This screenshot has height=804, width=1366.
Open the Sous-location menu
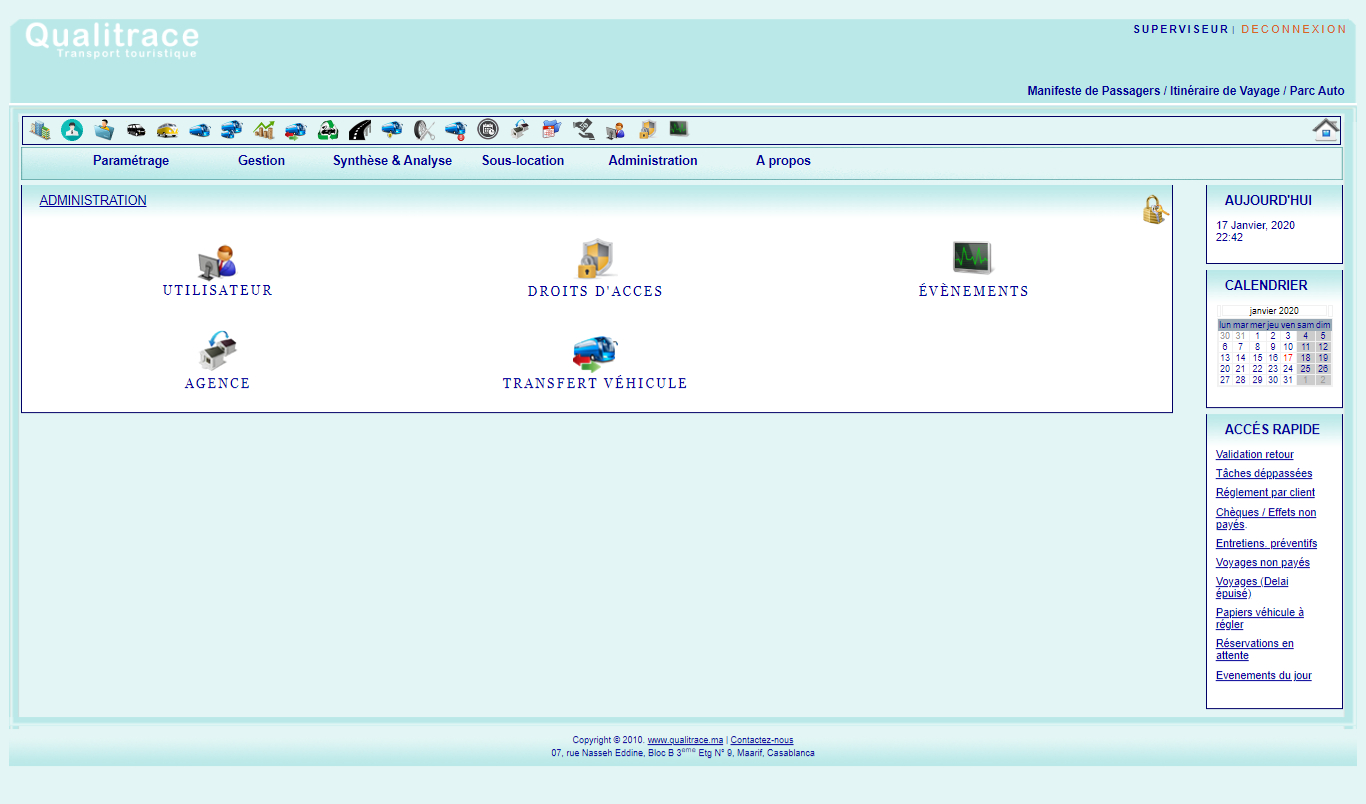pyautogui.click(x=523, y=161)
